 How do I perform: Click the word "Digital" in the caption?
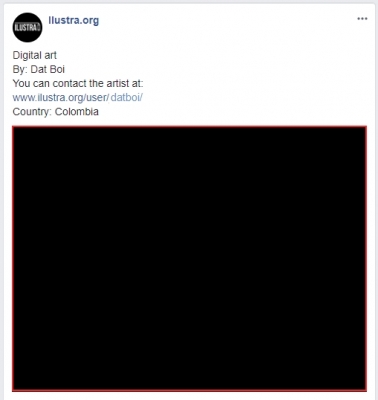pos(27,55)
